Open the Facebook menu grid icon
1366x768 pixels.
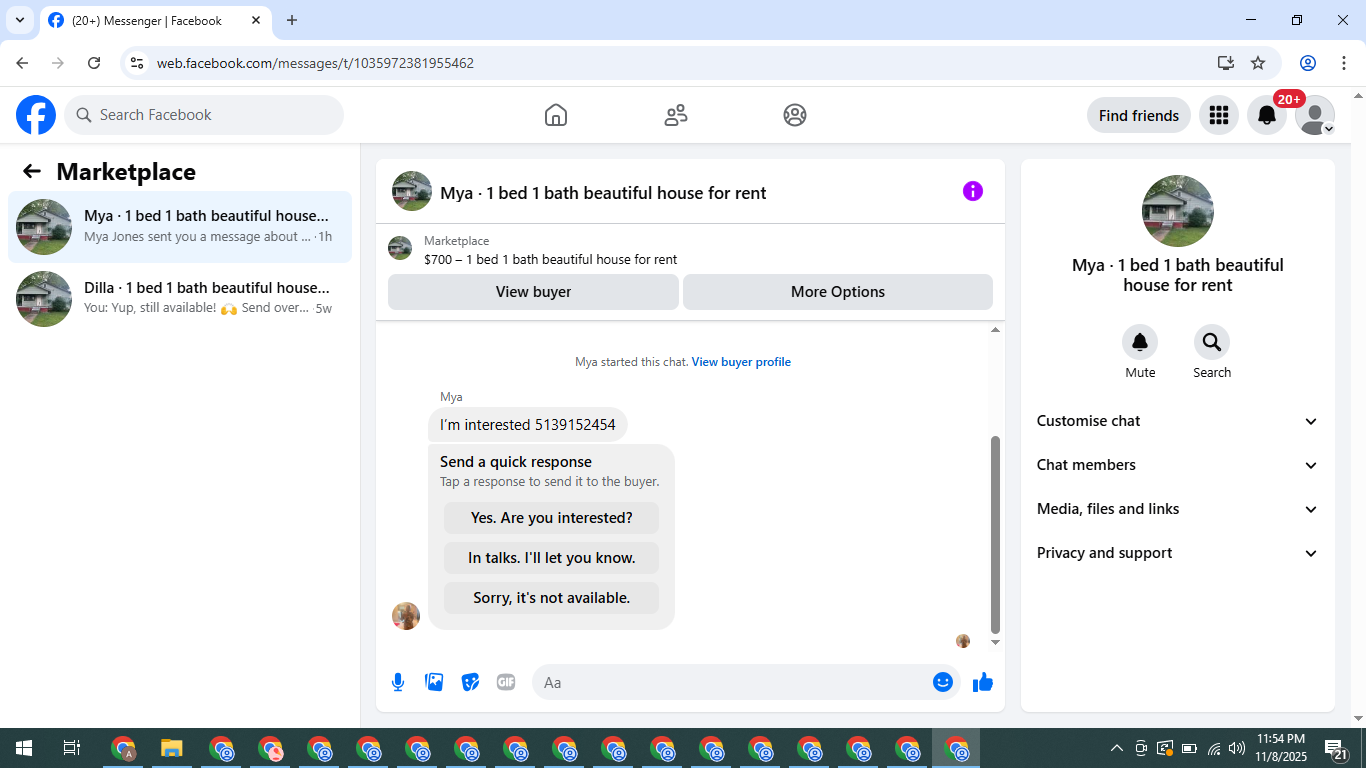1219,115
